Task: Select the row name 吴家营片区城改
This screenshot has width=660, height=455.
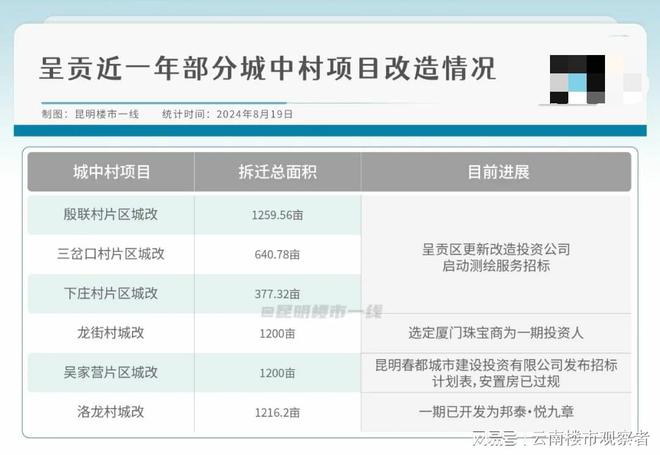Action: (x=111, y=372)
